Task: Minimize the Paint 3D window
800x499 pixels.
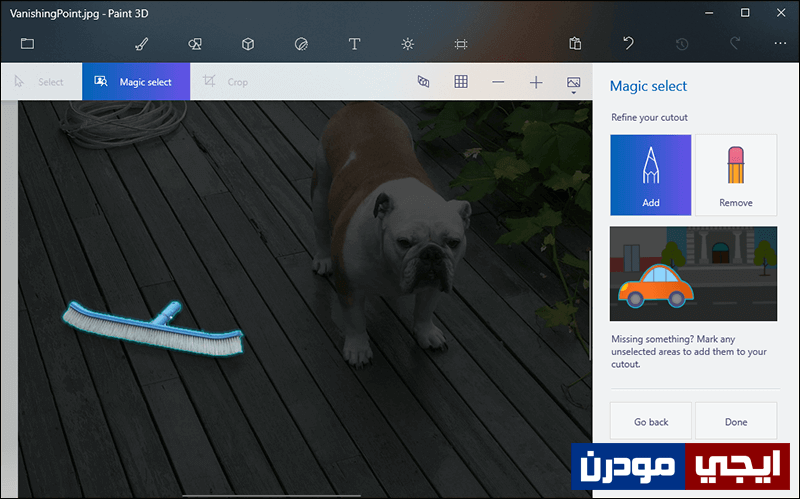Action: 709,13
